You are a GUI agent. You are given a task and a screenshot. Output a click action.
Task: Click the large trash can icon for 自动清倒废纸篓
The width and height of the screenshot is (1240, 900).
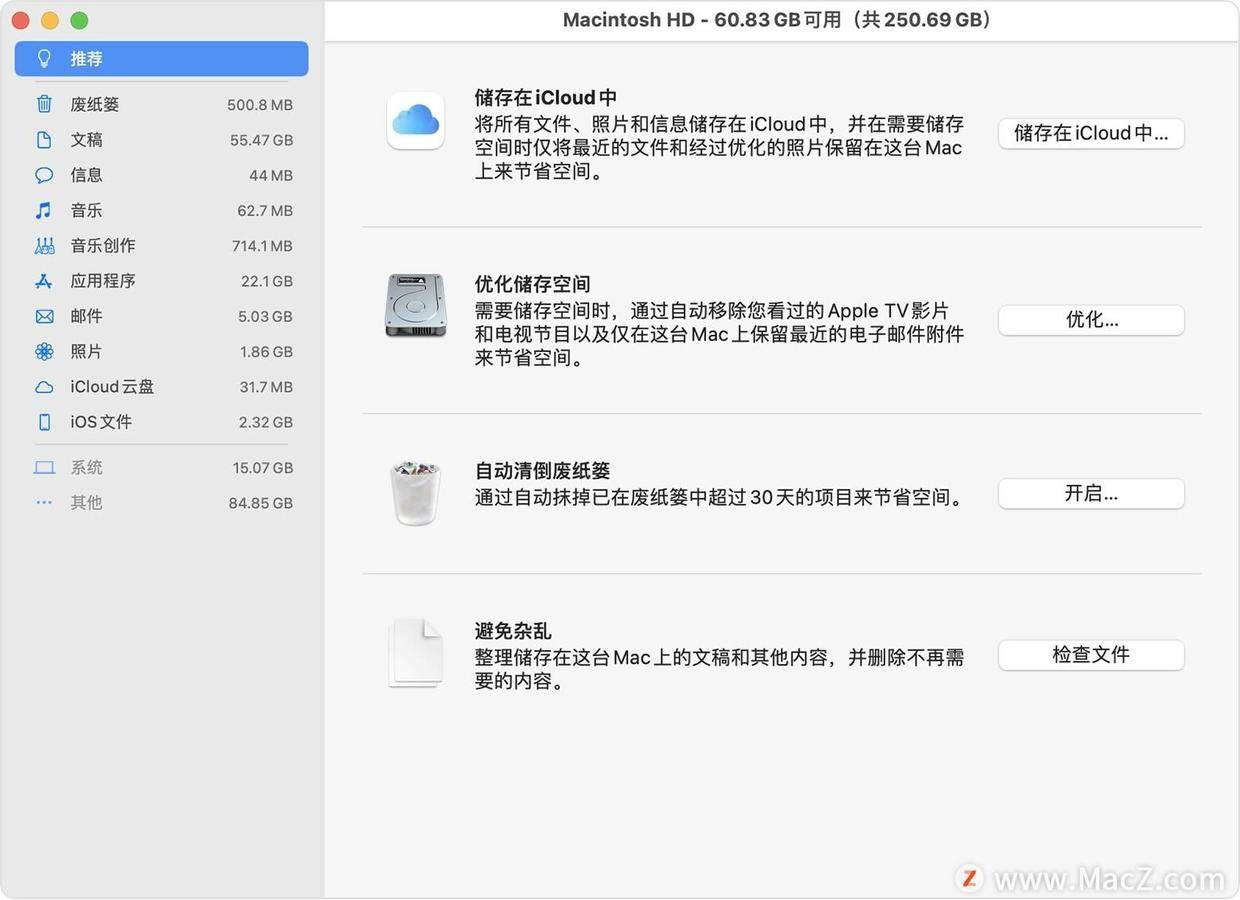tap(416, 493)
